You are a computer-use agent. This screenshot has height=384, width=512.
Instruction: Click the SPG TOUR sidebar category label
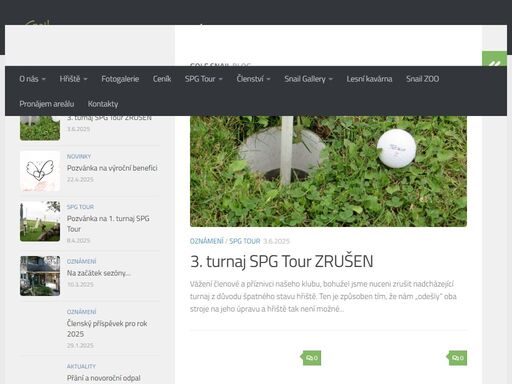[x=80, y=207]
